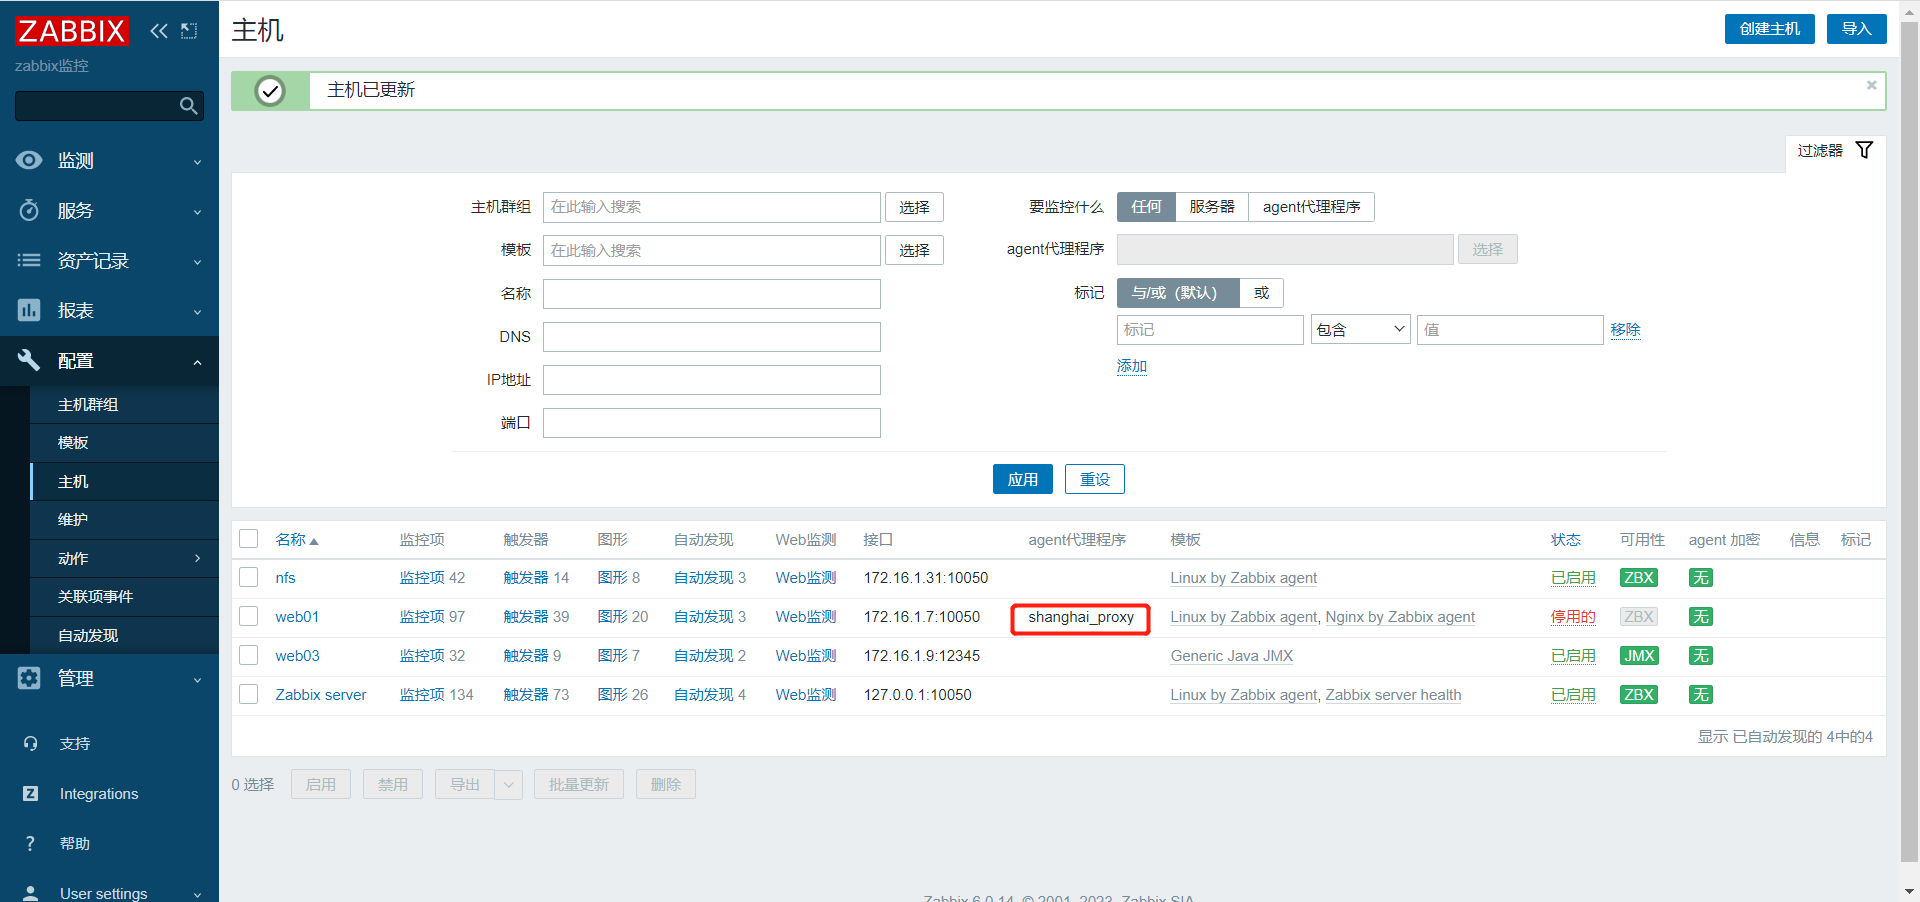Tick the select-all hosts checkbox
Screen dimensions: 1920x902
tap(249, 539)
